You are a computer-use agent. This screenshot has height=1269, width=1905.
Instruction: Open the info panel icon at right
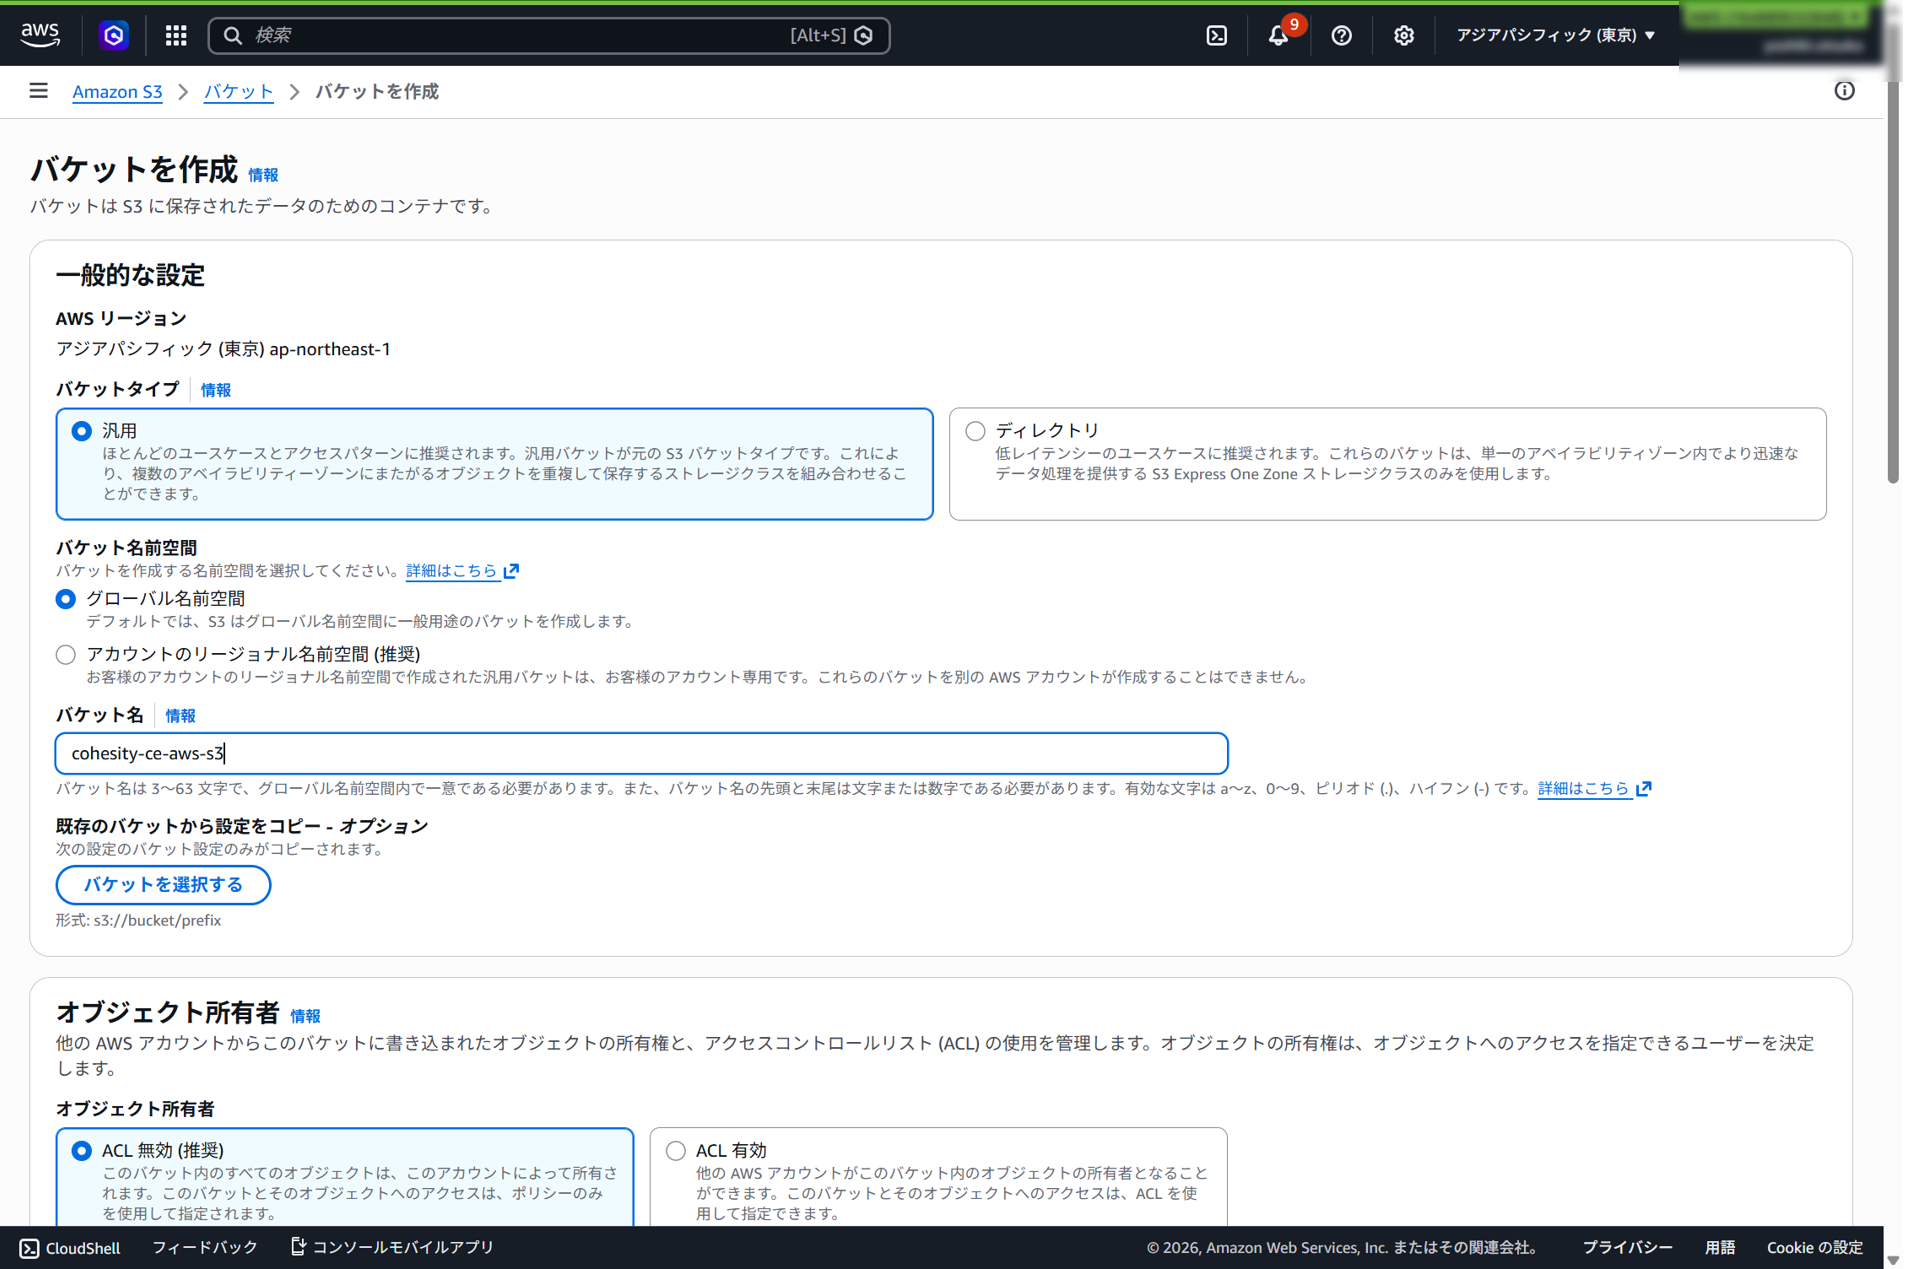[1845, 91]
